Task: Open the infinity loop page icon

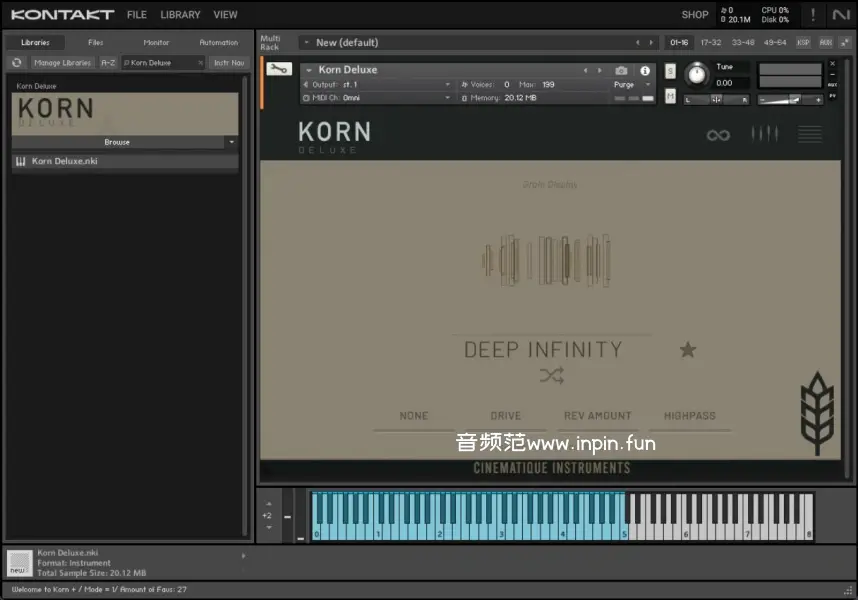Action: coord(718,135)
